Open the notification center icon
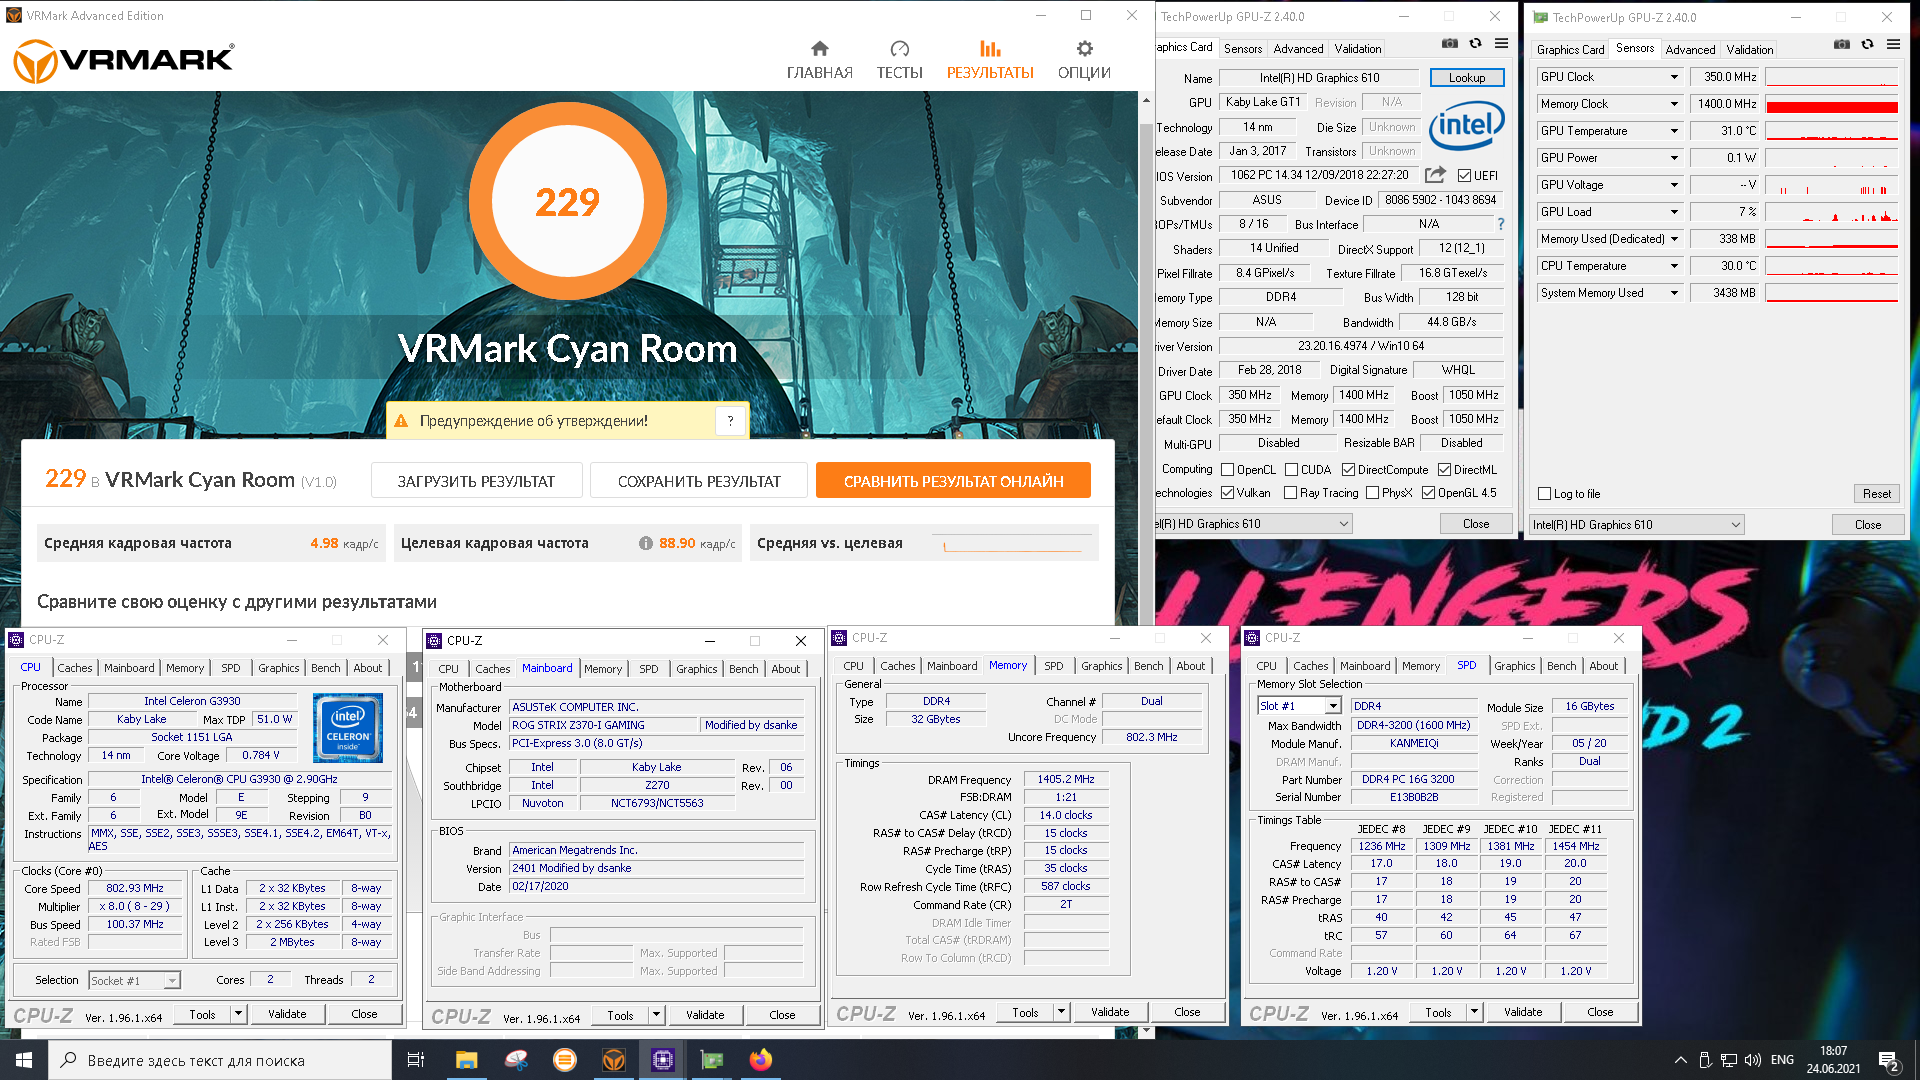Viewport: 1920px width, 1080px height. click(1888, 1061)
